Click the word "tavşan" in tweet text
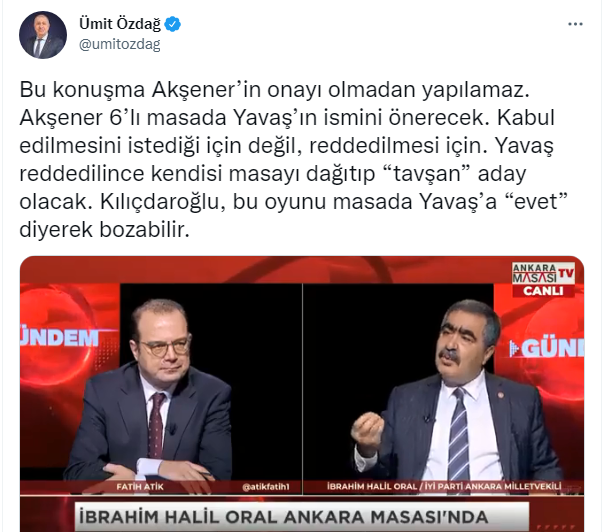The height and width of the screenshot is (532, 615). coord(427,173)
